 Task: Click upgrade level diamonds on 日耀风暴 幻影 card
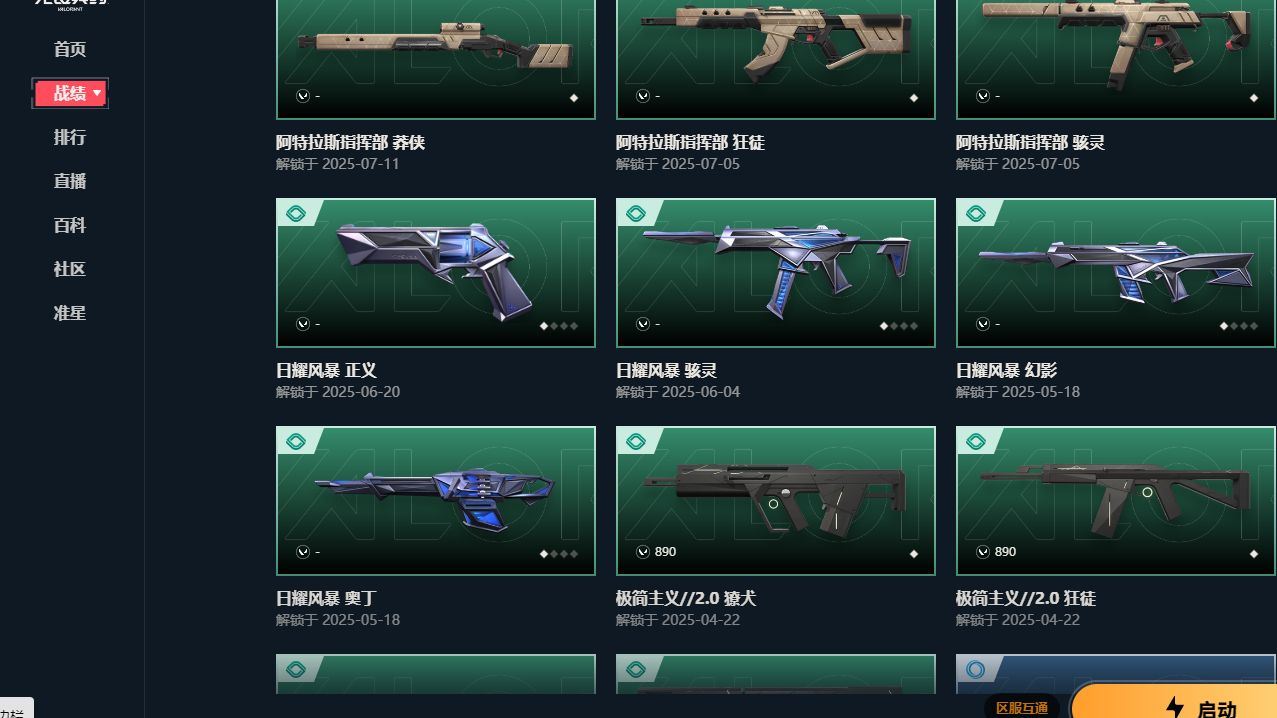tap(1239, 325)
